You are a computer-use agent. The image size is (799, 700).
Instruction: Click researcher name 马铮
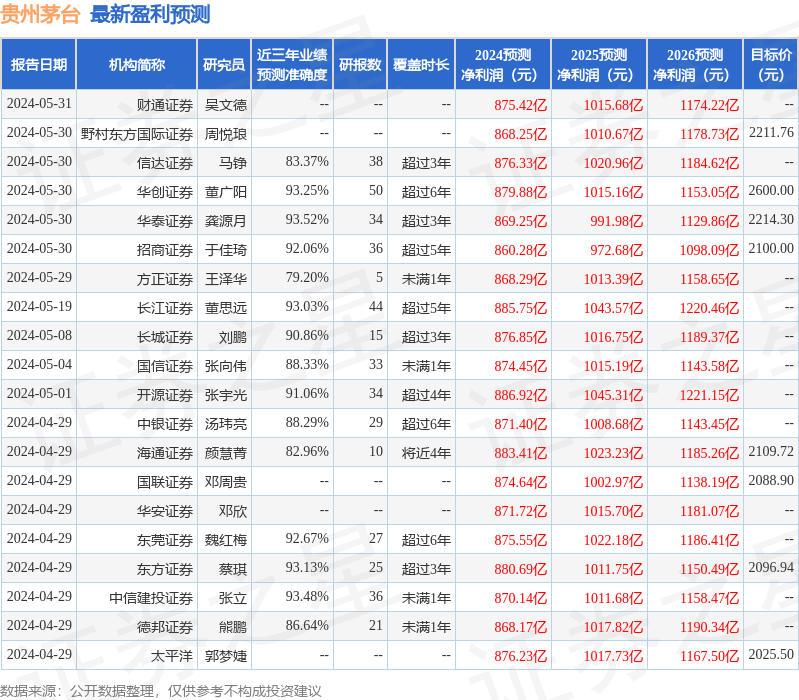pos(233,163)
